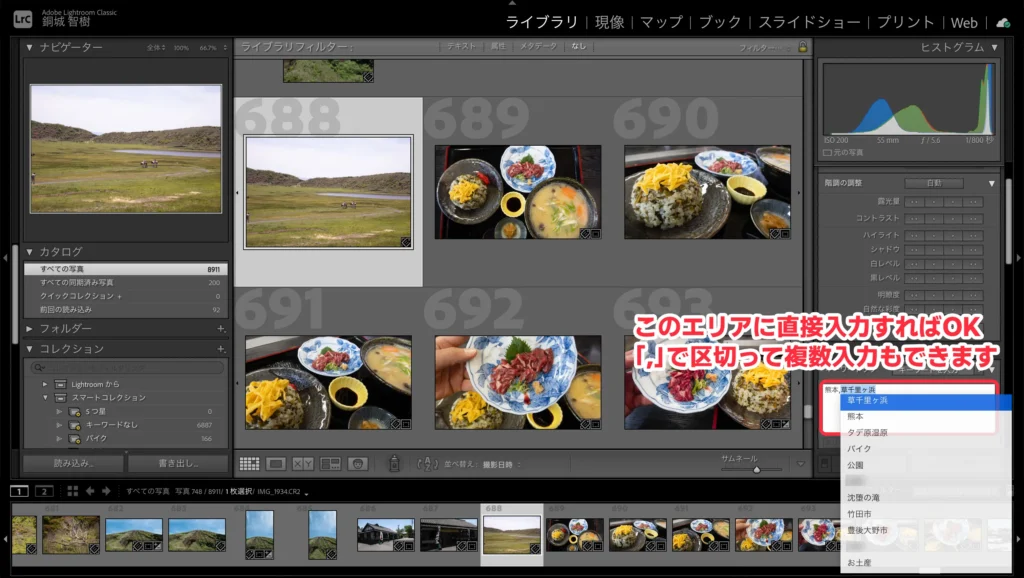Switch to the 現像 module
This screenshot has width=1024, height=578.
[x=609, y=22]
